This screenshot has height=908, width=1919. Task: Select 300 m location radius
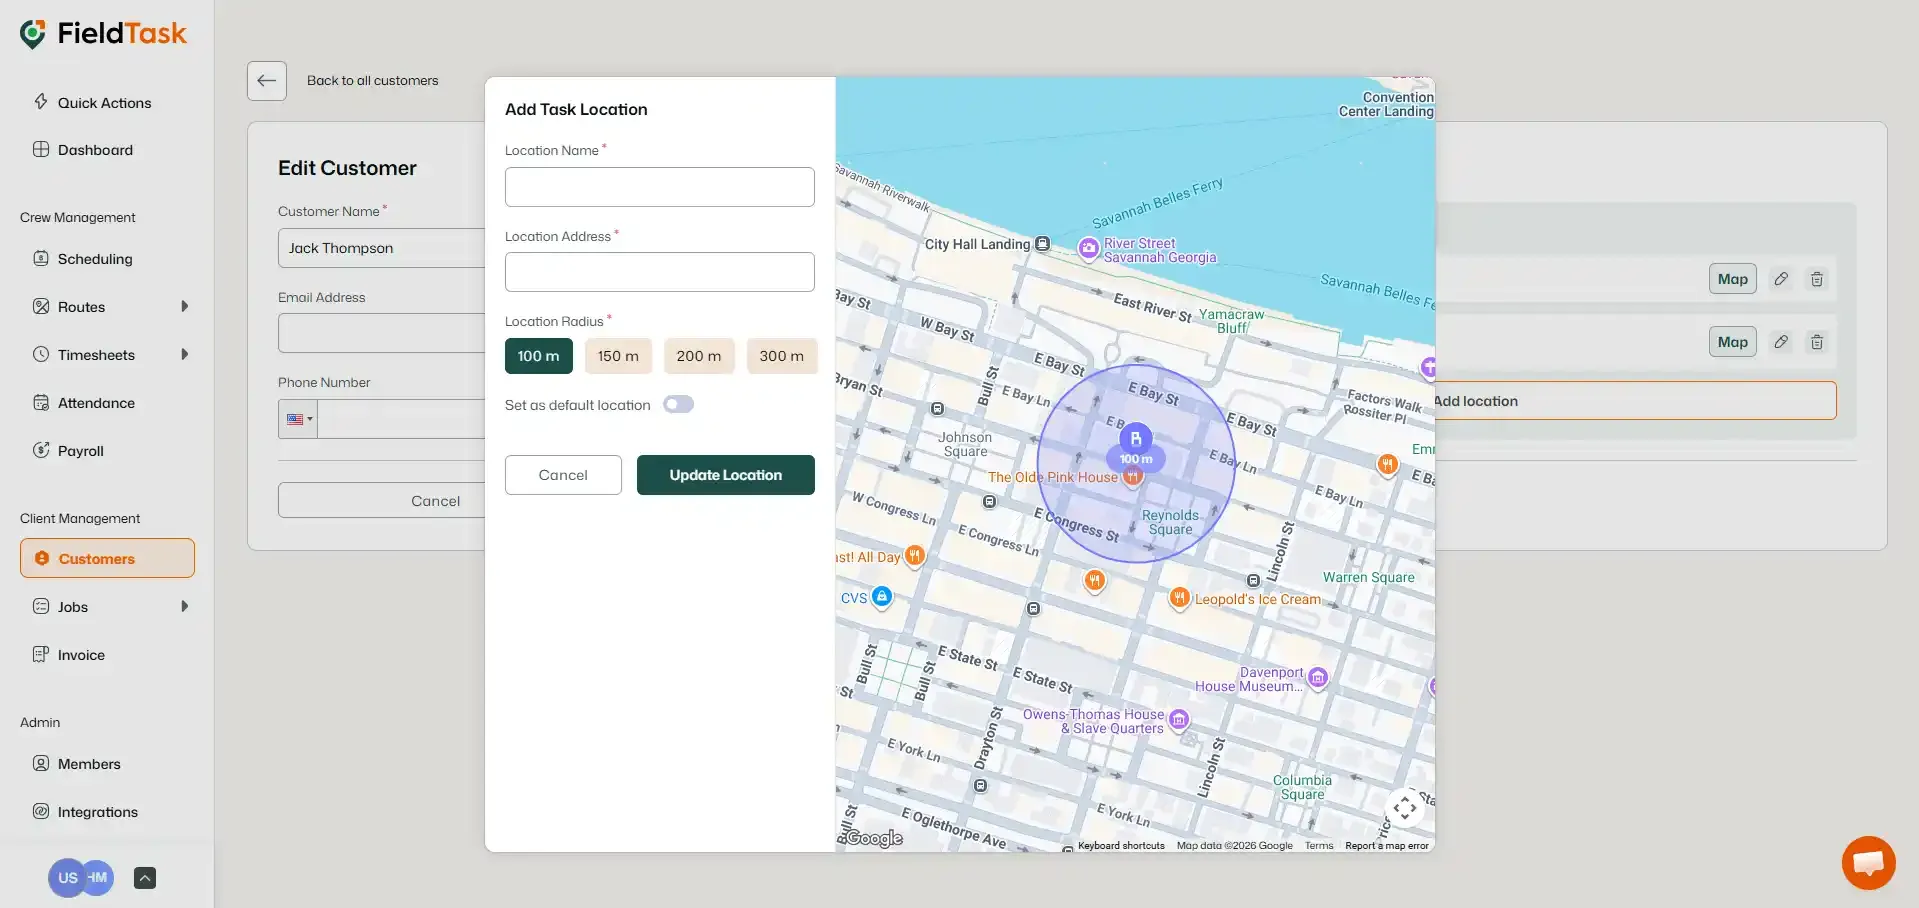(x=781, y=356)
